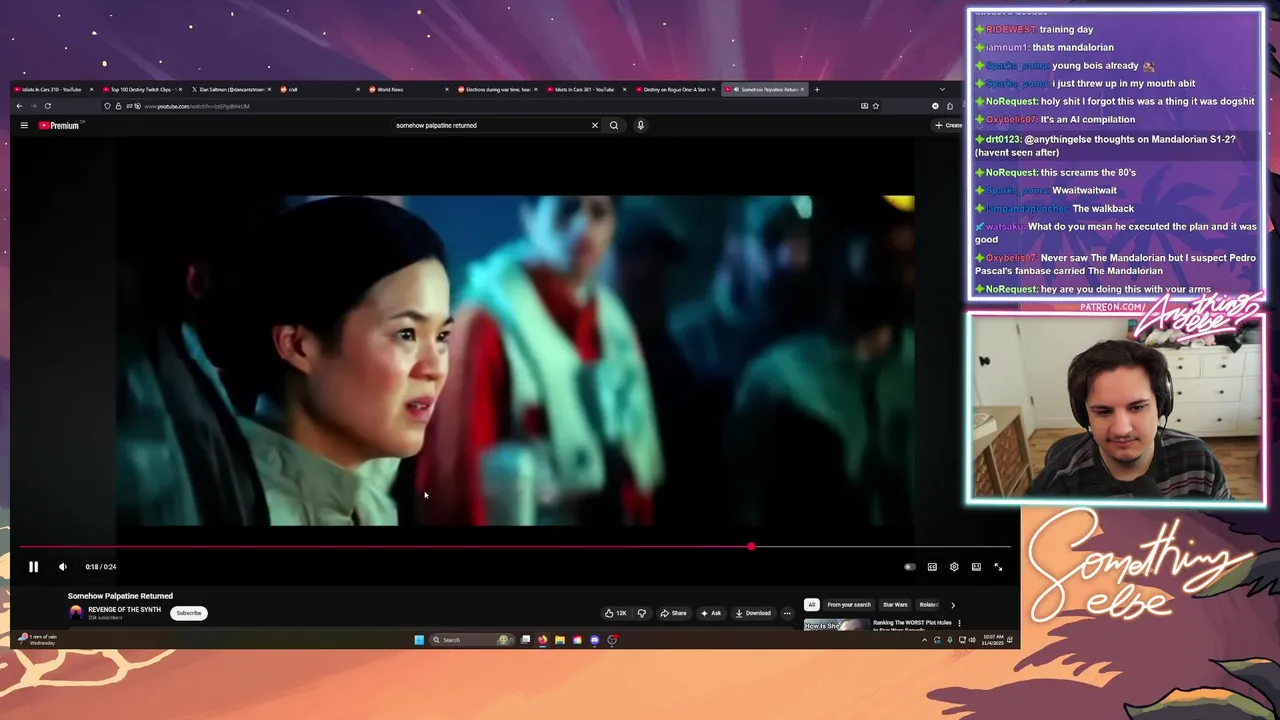Viewport: 1280px width, 720px height.
Task: Open a new browser tab
Action: coord(817,89)
